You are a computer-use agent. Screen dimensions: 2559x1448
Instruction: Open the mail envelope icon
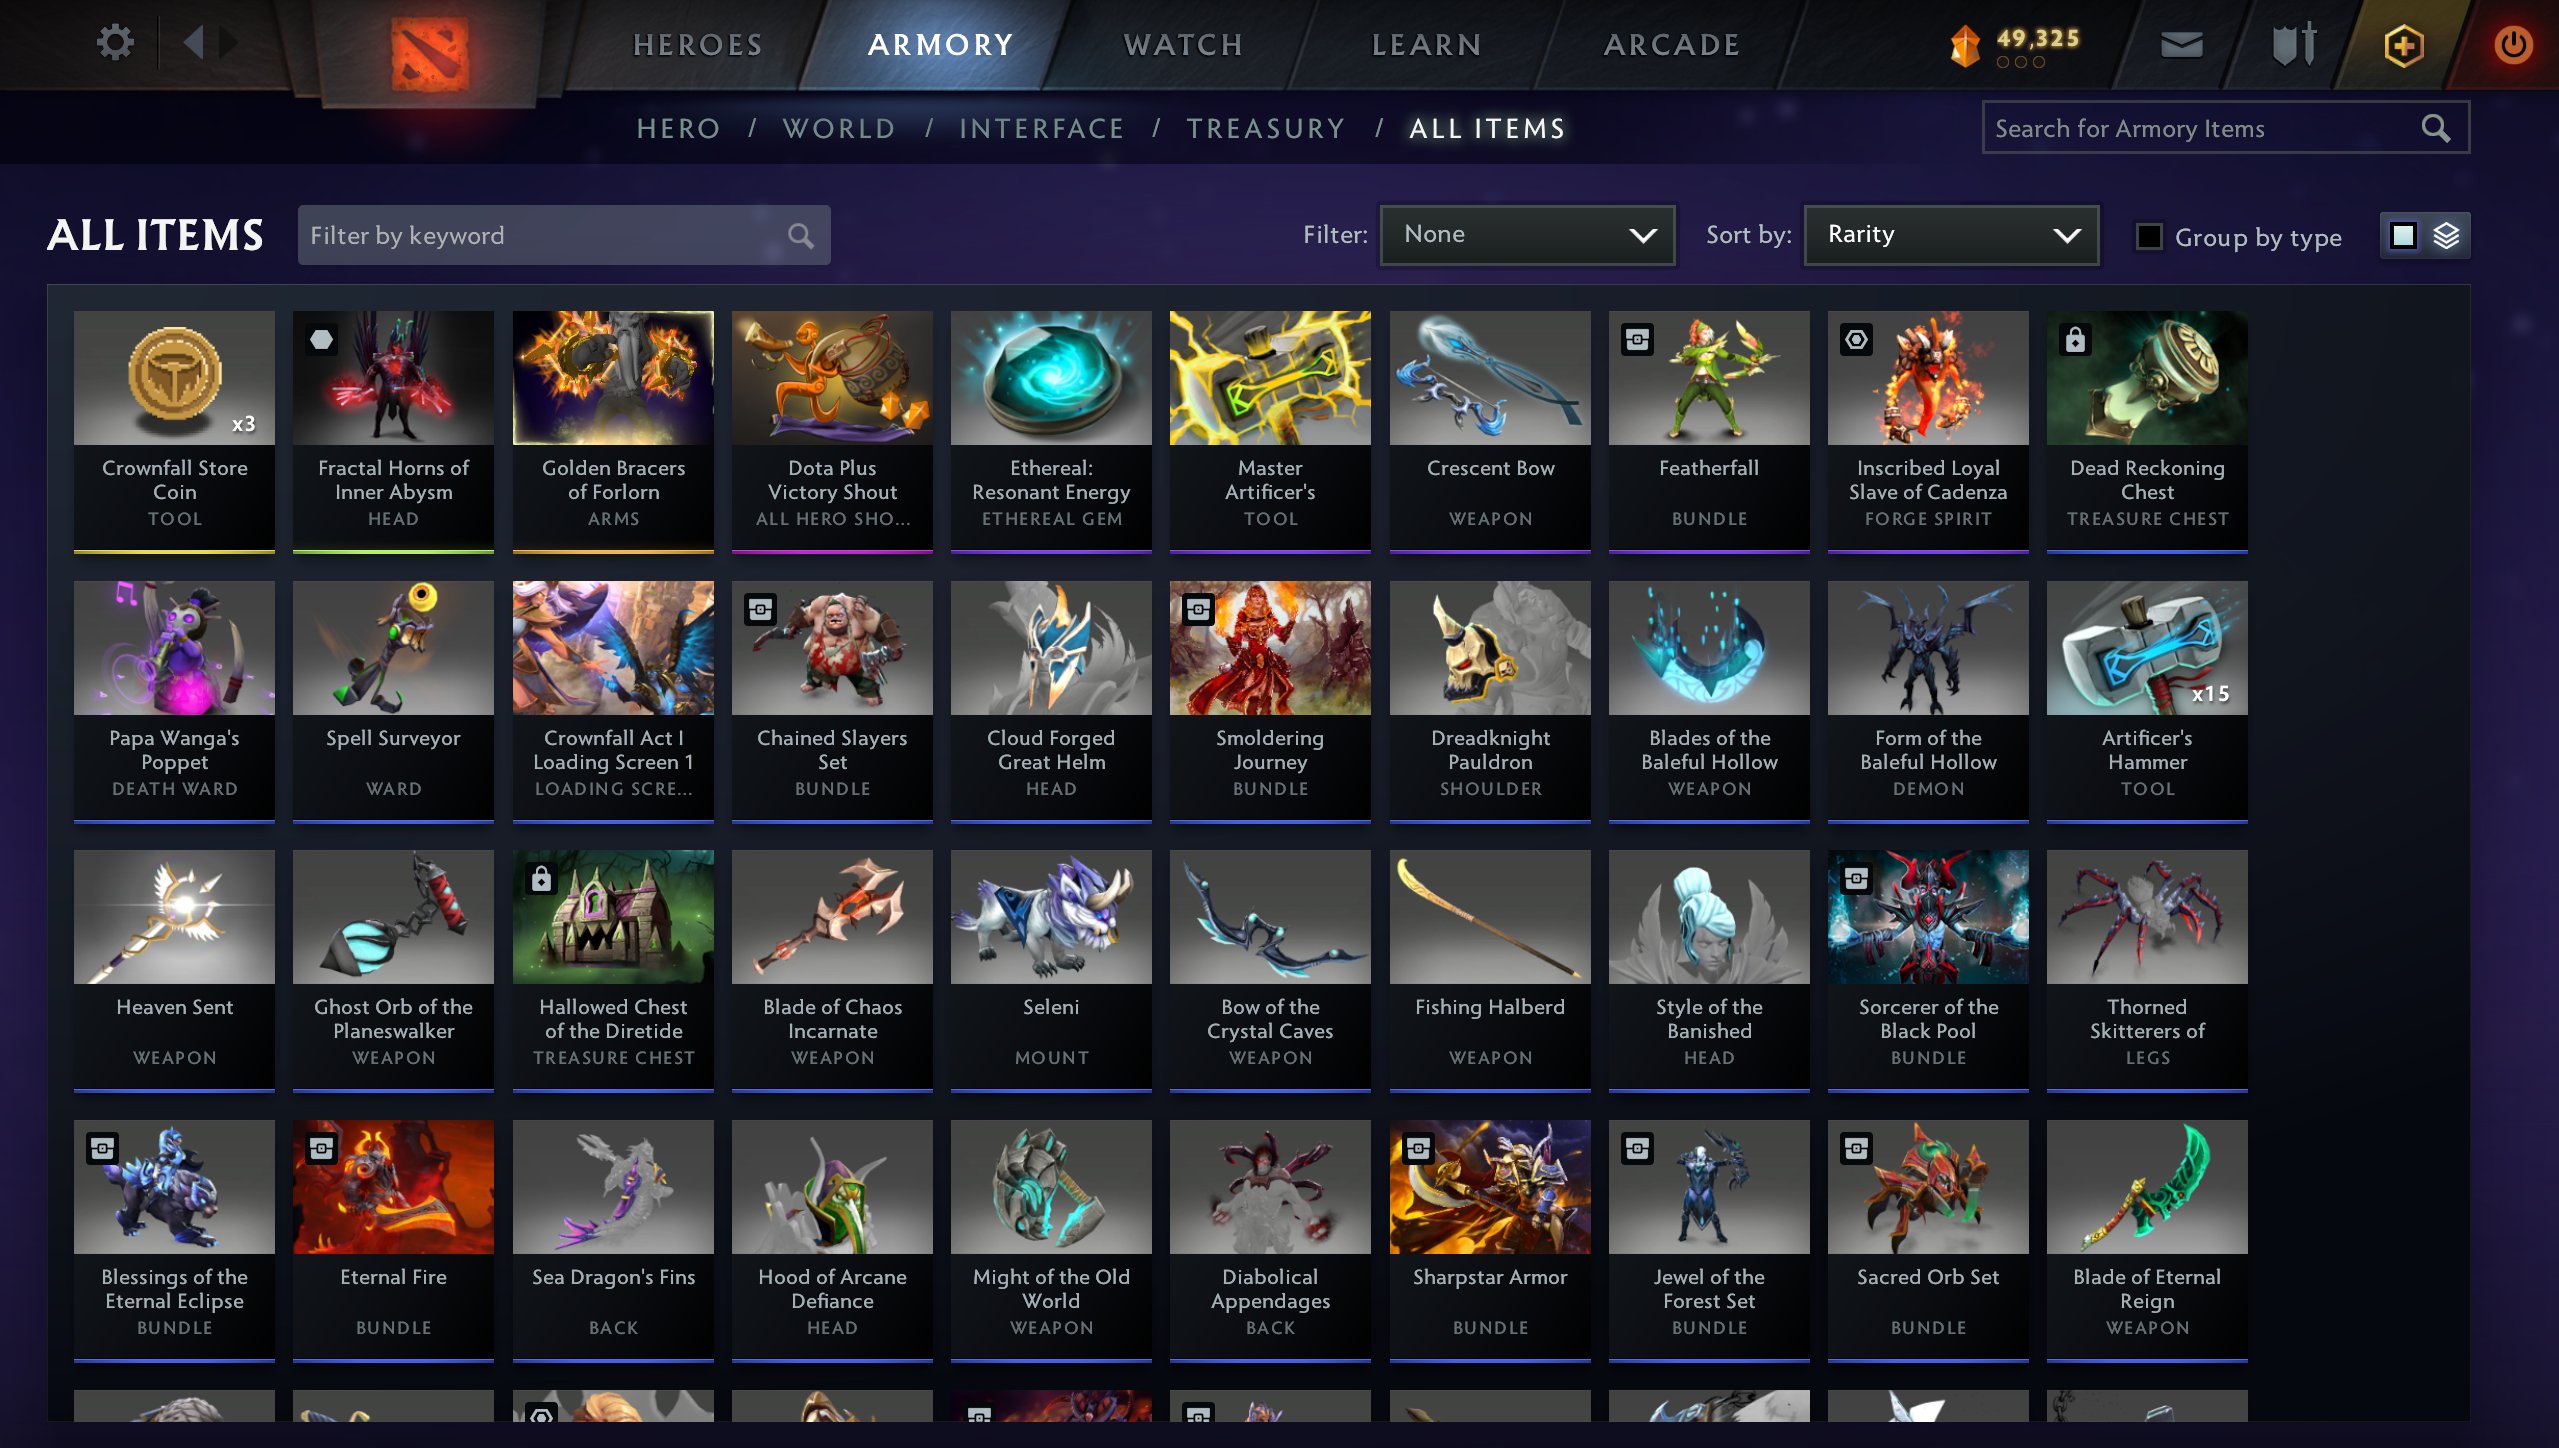(2181, 45)
